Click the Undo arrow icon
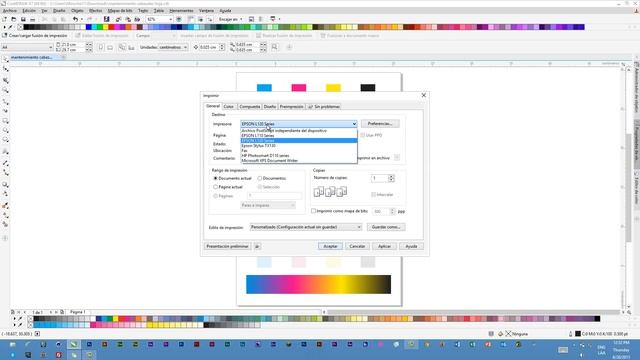The height and width of the screenshot is (360, 640). [75, 19]
